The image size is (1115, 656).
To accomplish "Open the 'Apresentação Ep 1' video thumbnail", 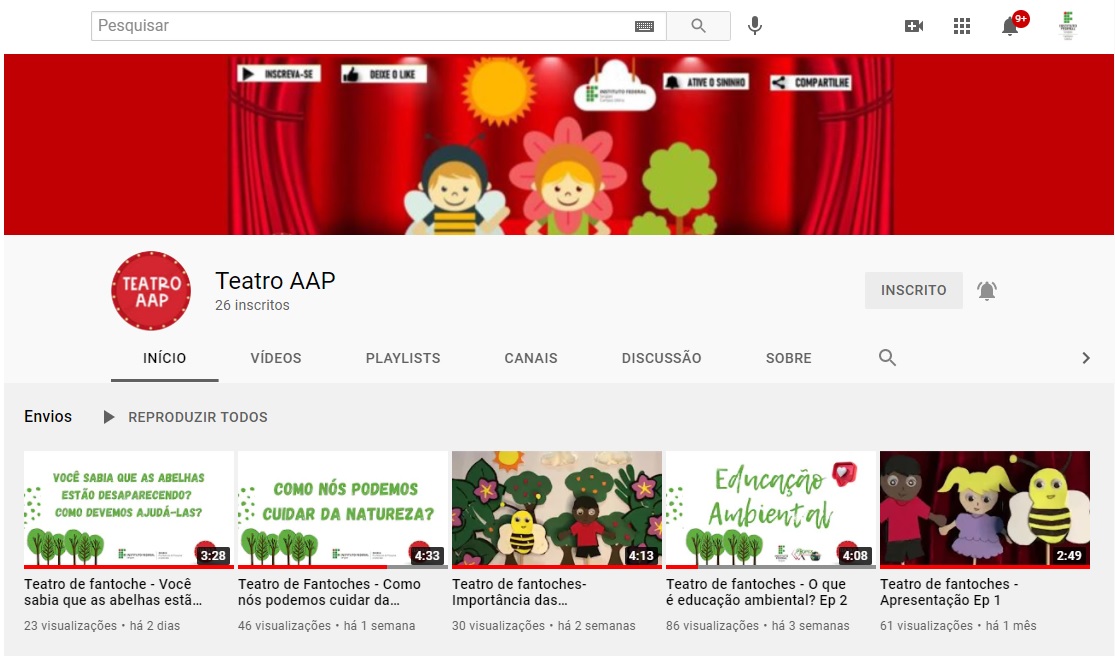I will click(984, 509).
